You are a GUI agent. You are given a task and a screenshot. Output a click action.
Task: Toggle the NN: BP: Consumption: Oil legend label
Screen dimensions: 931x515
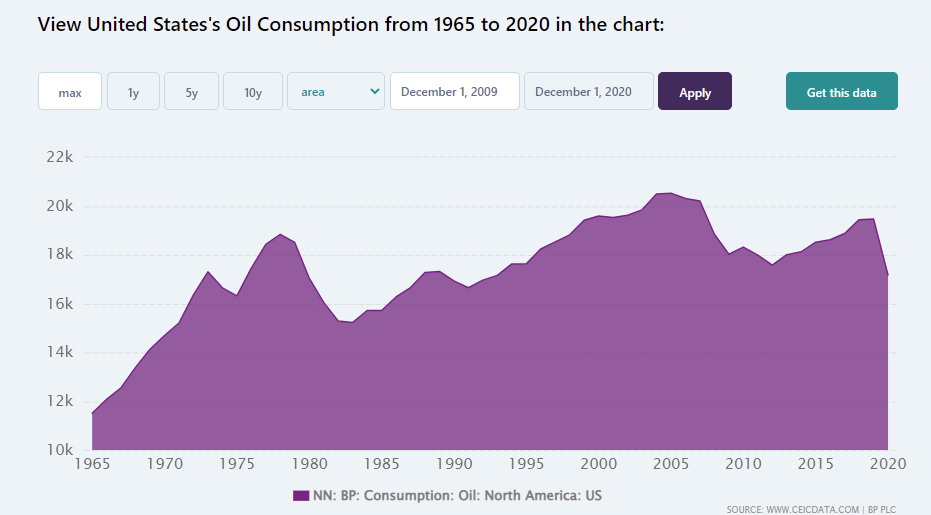(x=458, y=496)
